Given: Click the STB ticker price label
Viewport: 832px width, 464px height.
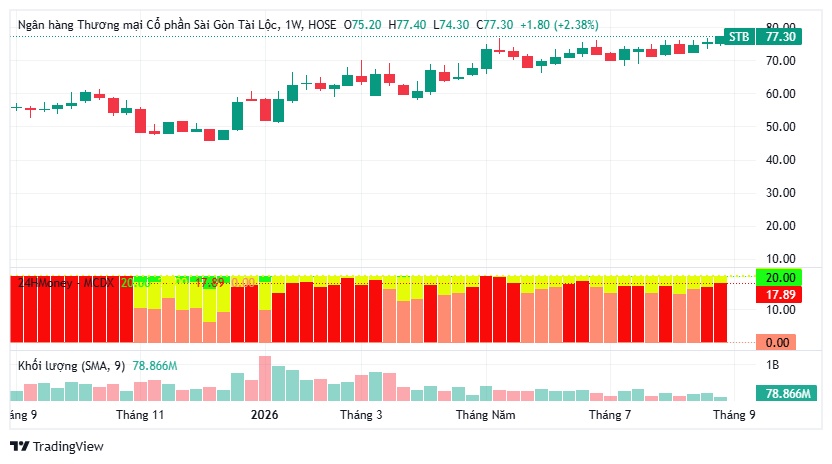Looking at the screenshot, I should (x=739, y=37).
